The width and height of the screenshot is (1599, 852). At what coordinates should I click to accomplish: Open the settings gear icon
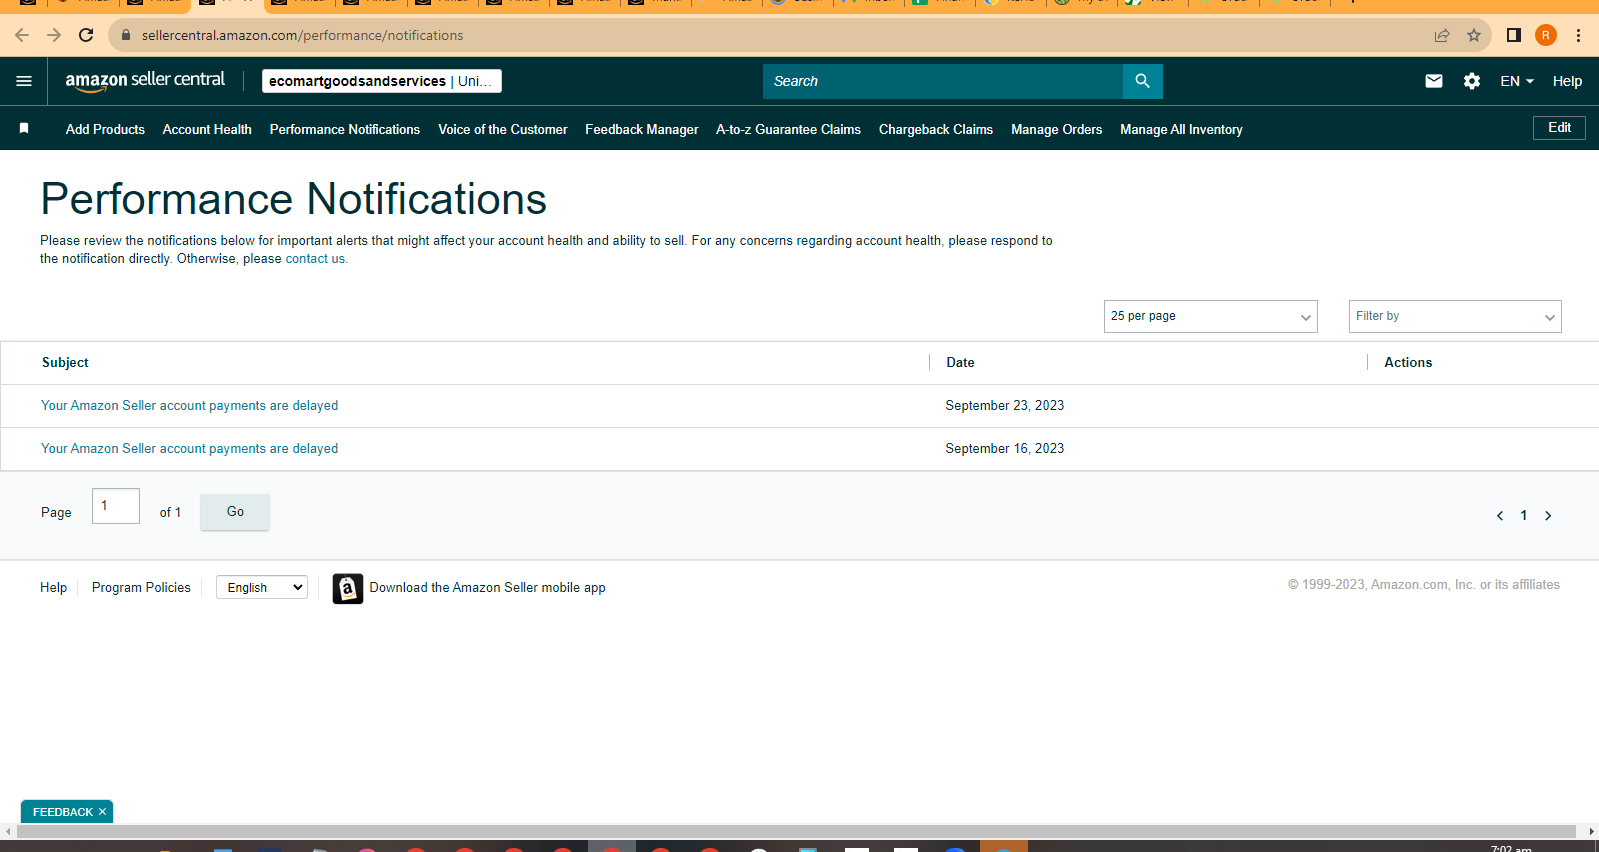coord(1472,81)
